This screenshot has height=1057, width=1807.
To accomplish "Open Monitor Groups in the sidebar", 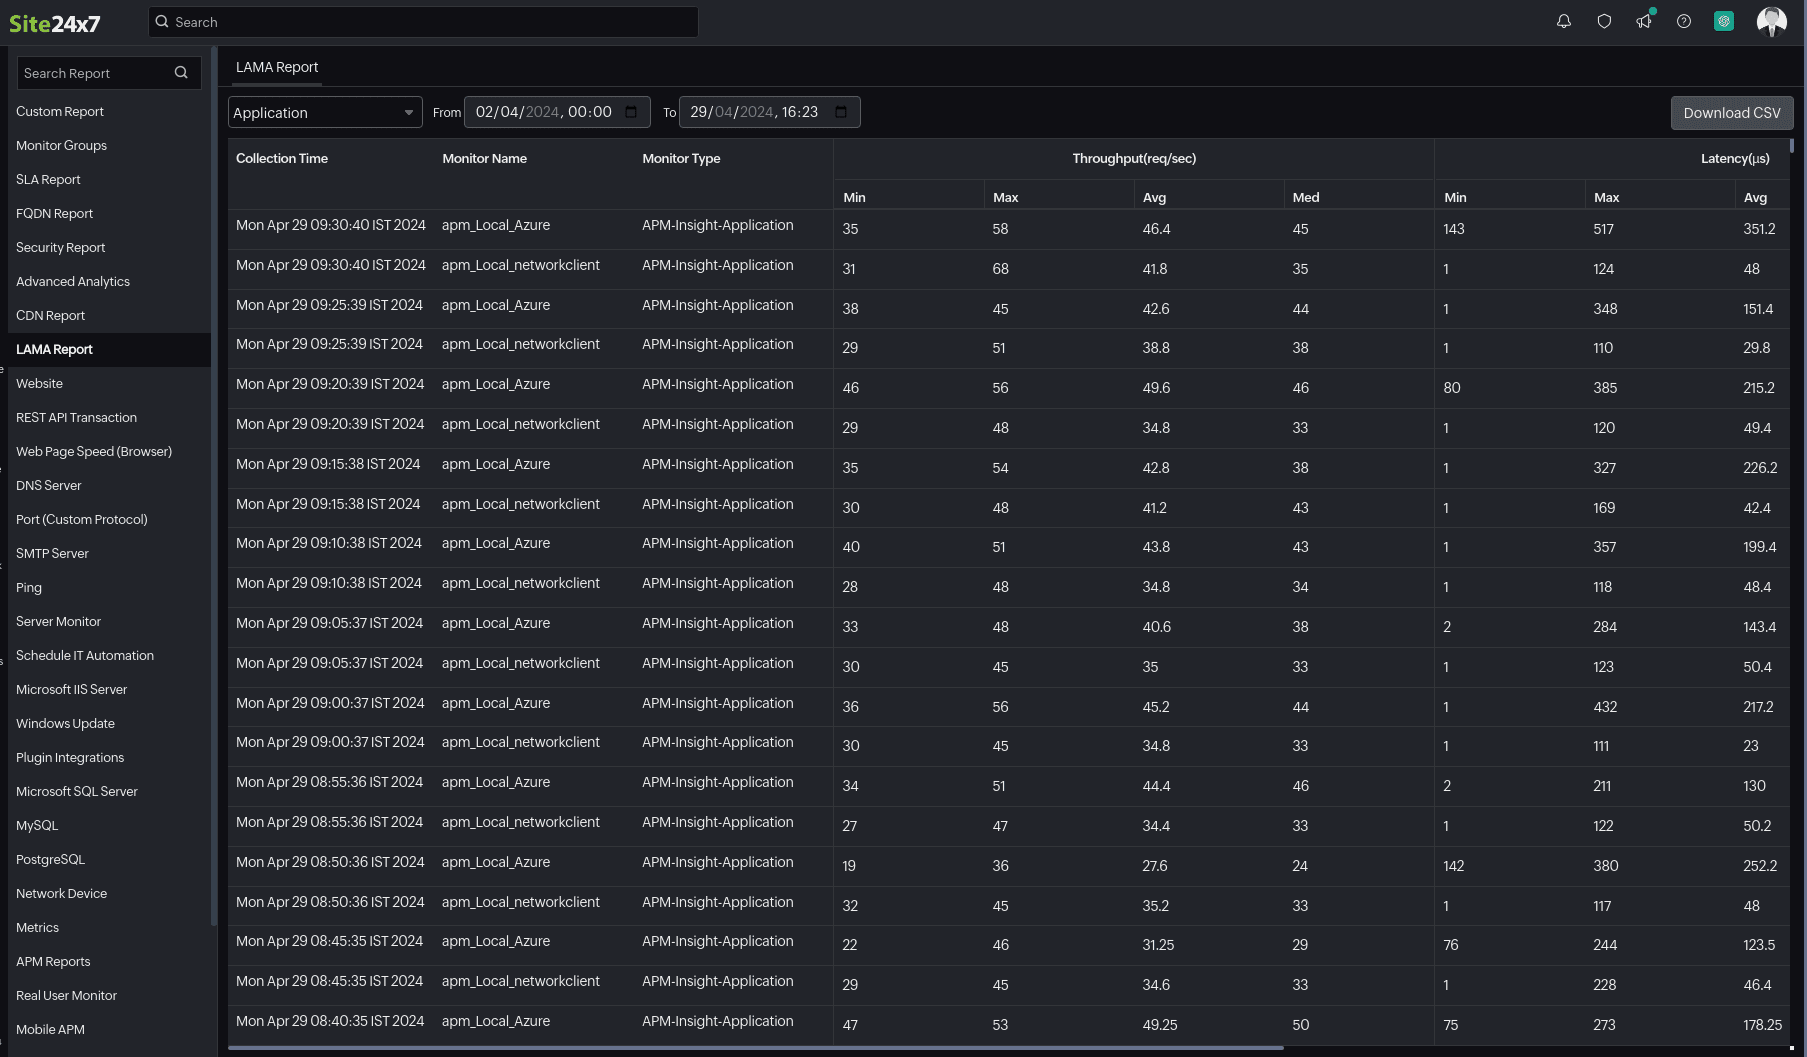I will click(61, 145).
